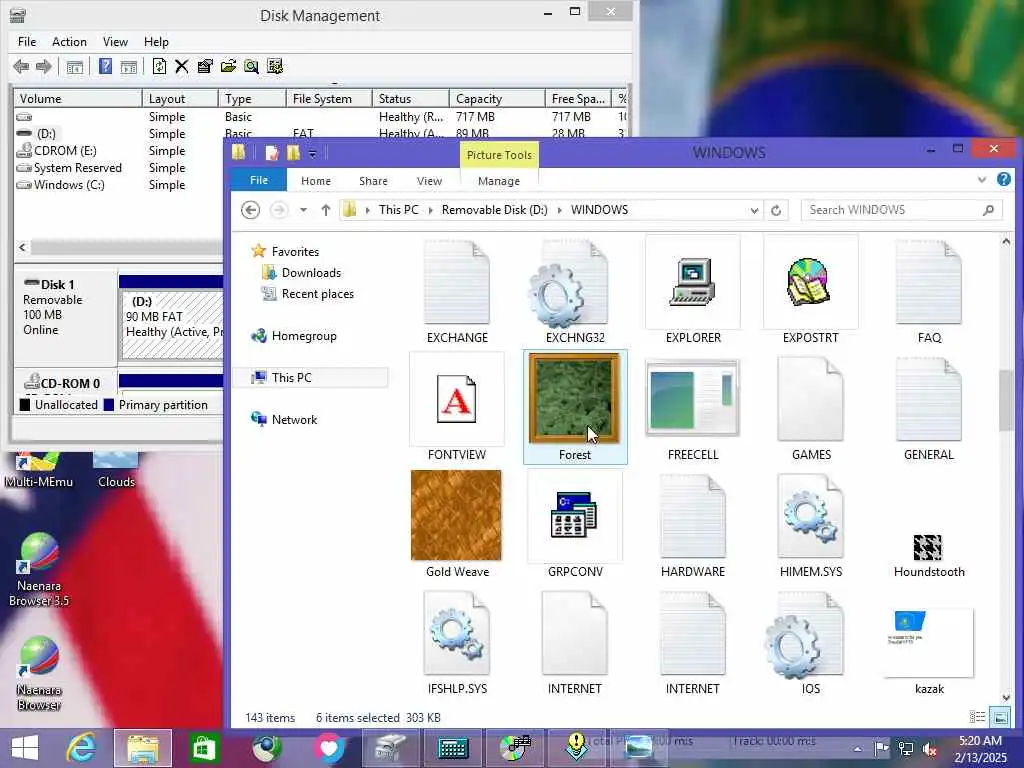The width and height of the screenshot is (1024, 768).
Task: Open the Quick Access Toolbar customize dropdown
Action: (313, 154)
